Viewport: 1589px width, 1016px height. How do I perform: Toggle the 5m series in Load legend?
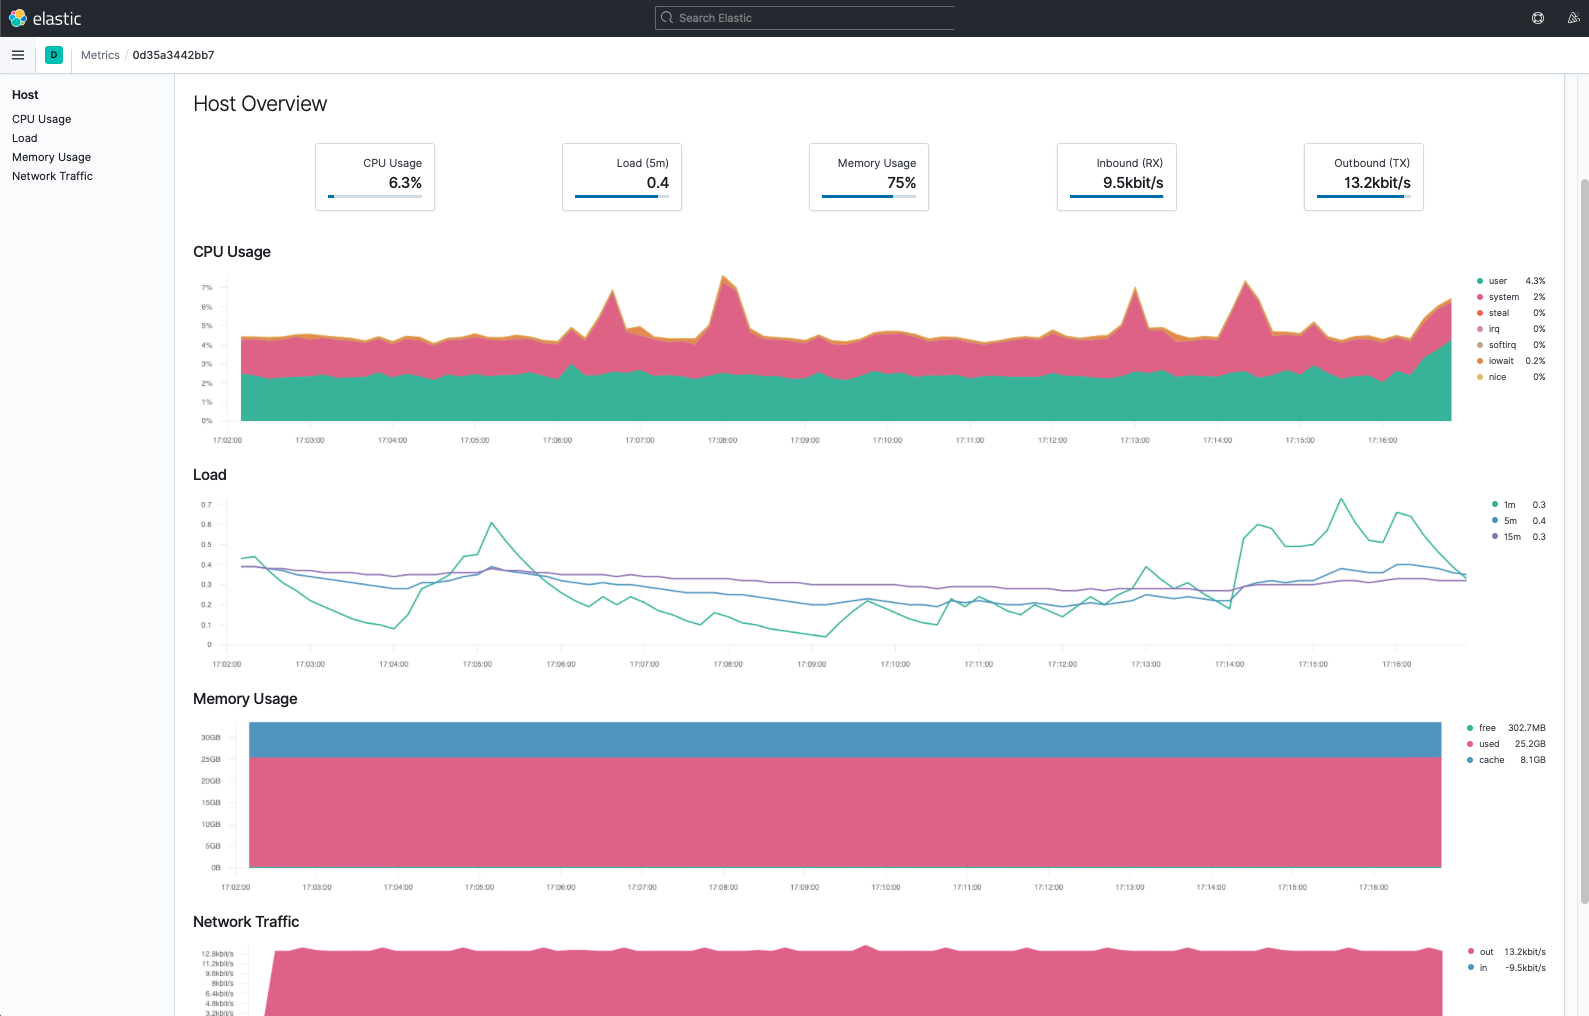point(1510,521)
